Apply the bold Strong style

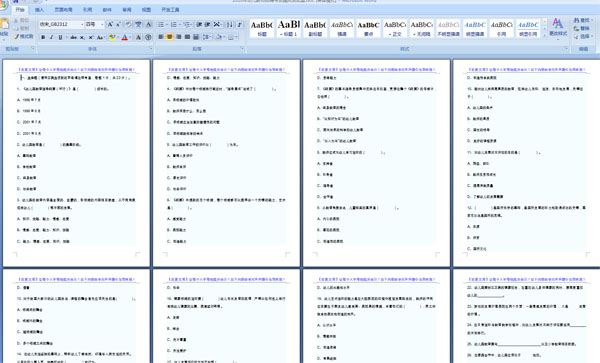pos(368,29)
